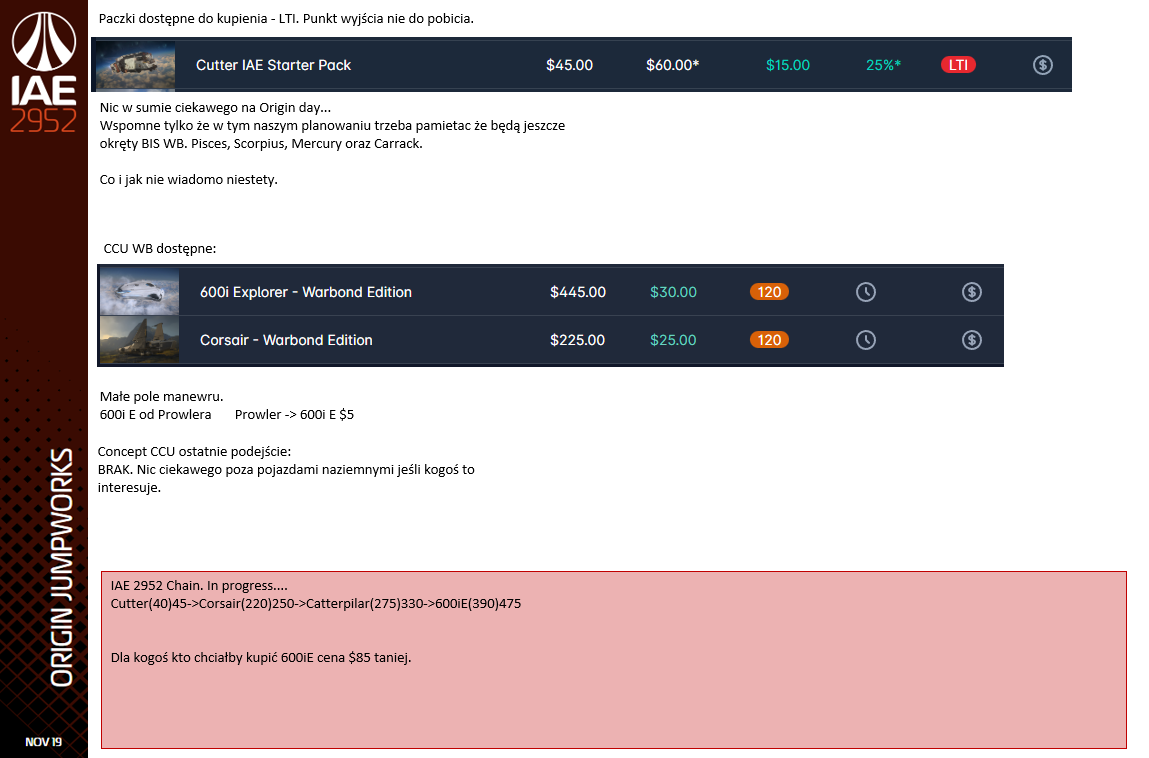Screen dimensions: 1149x758
Task: Select 600i Explorer - Warbond Edition name
Action: (306, 292)
